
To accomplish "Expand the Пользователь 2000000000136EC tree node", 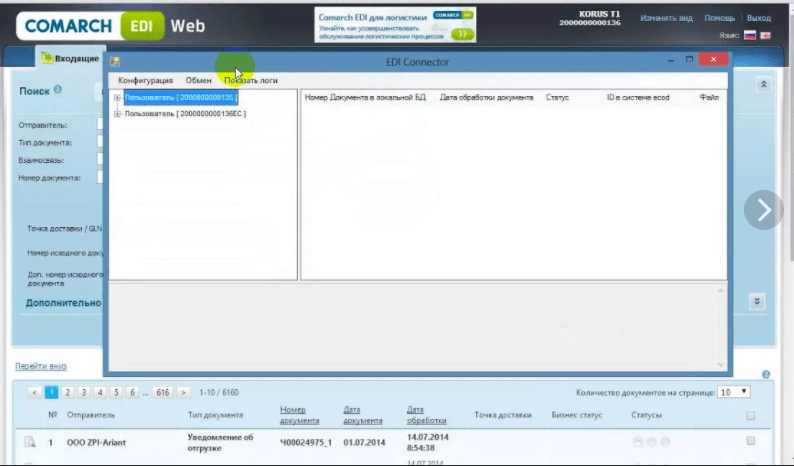I will [x=118, y=114].
